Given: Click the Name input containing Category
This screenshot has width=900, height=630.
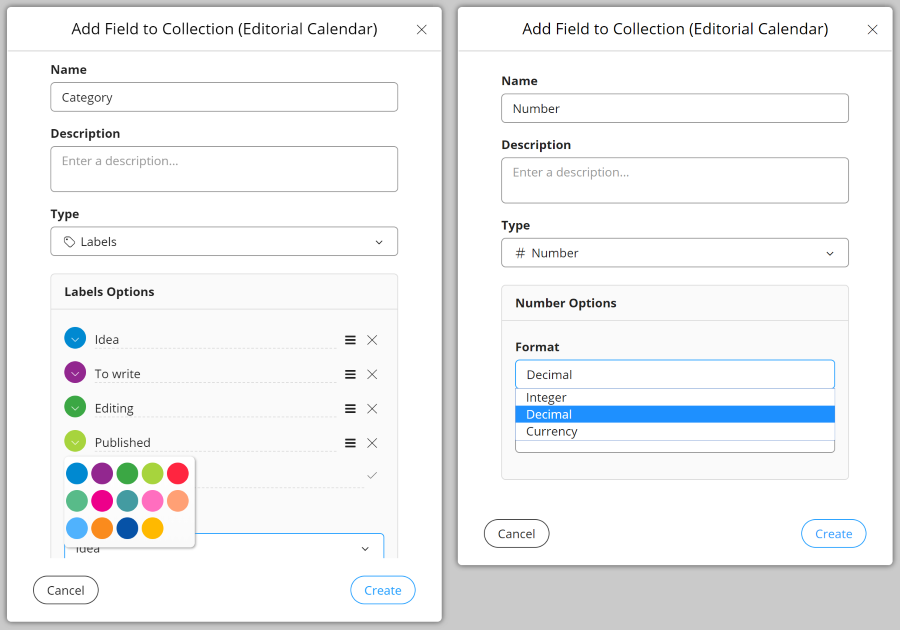Looking at the screenshot, I should (x=224, y=97).
